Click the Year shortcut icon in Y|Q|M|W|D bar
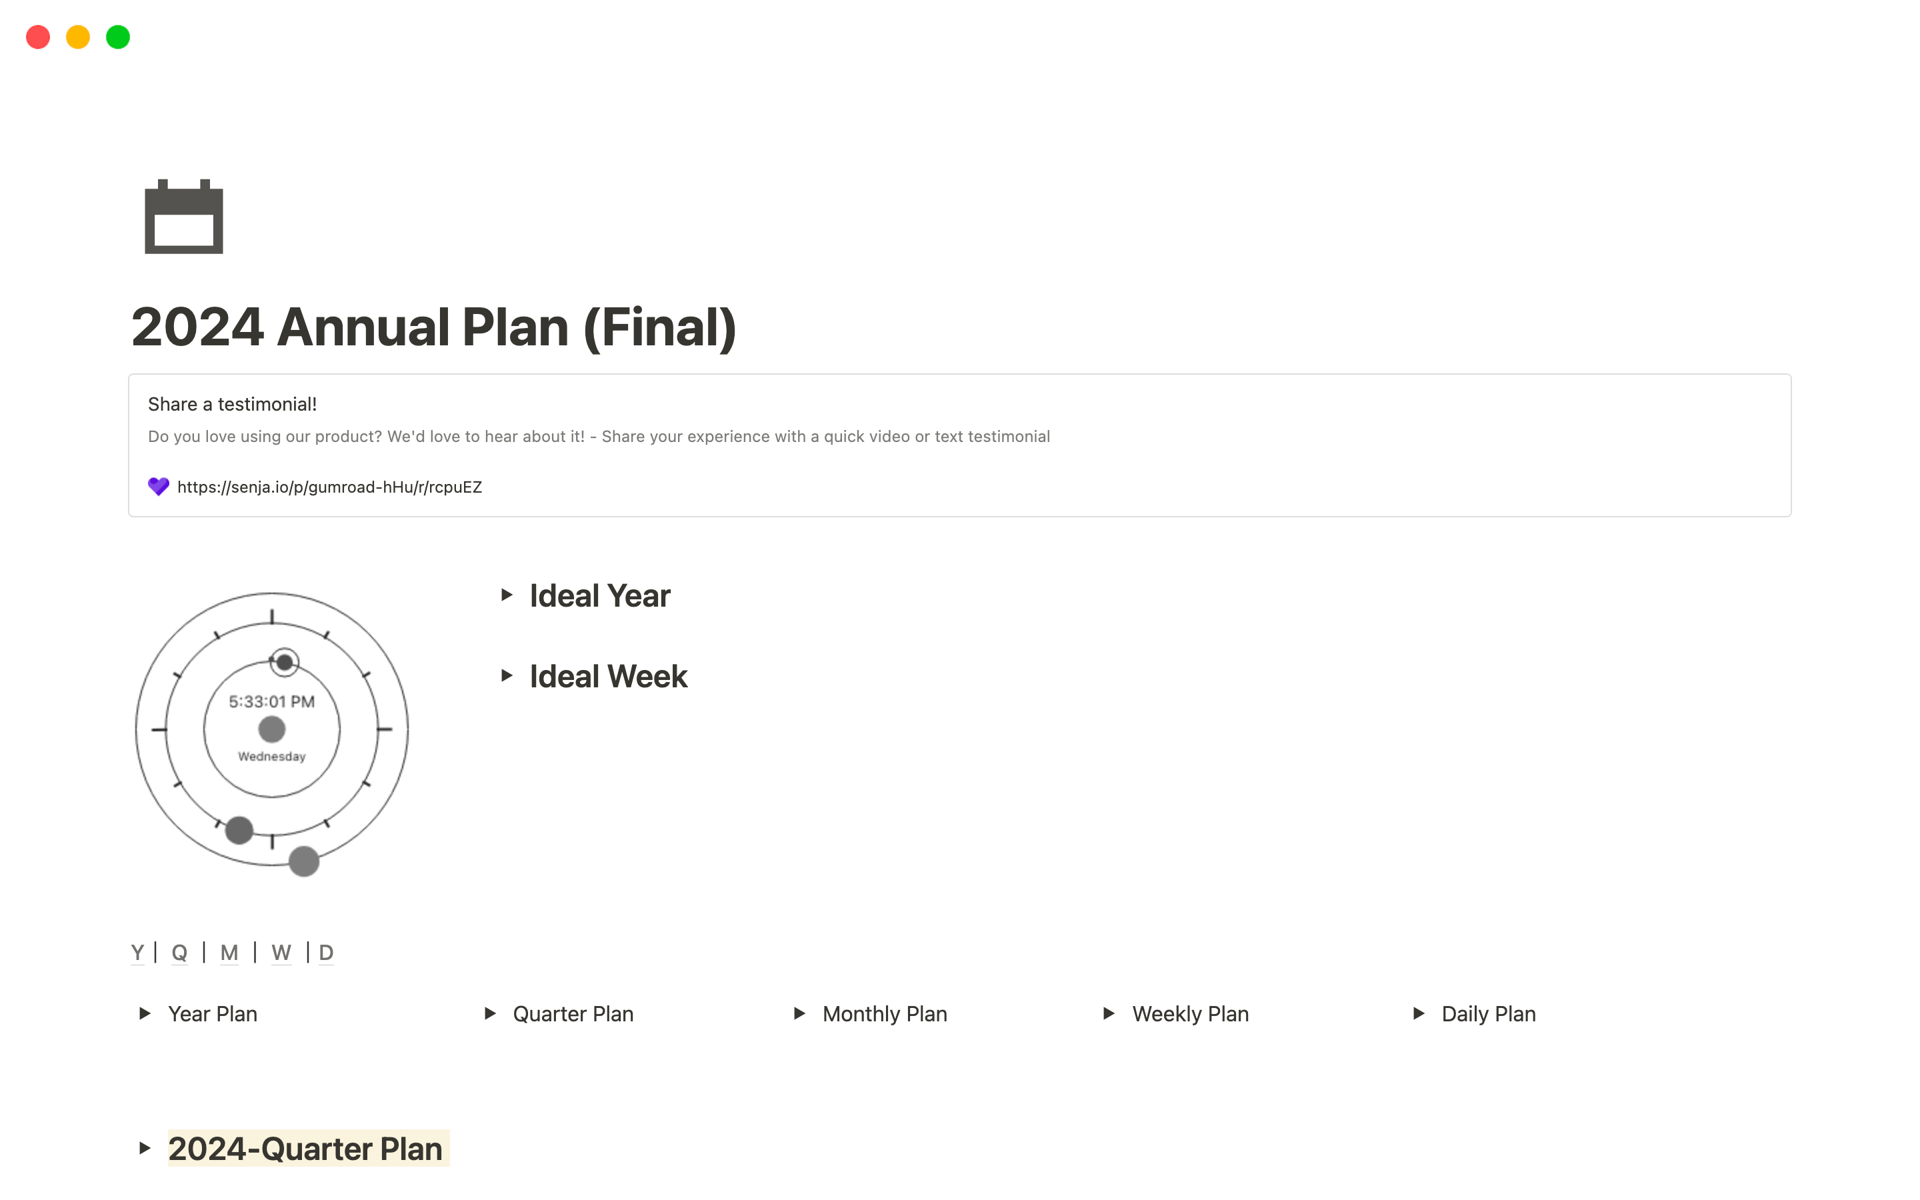 (135, 951)
